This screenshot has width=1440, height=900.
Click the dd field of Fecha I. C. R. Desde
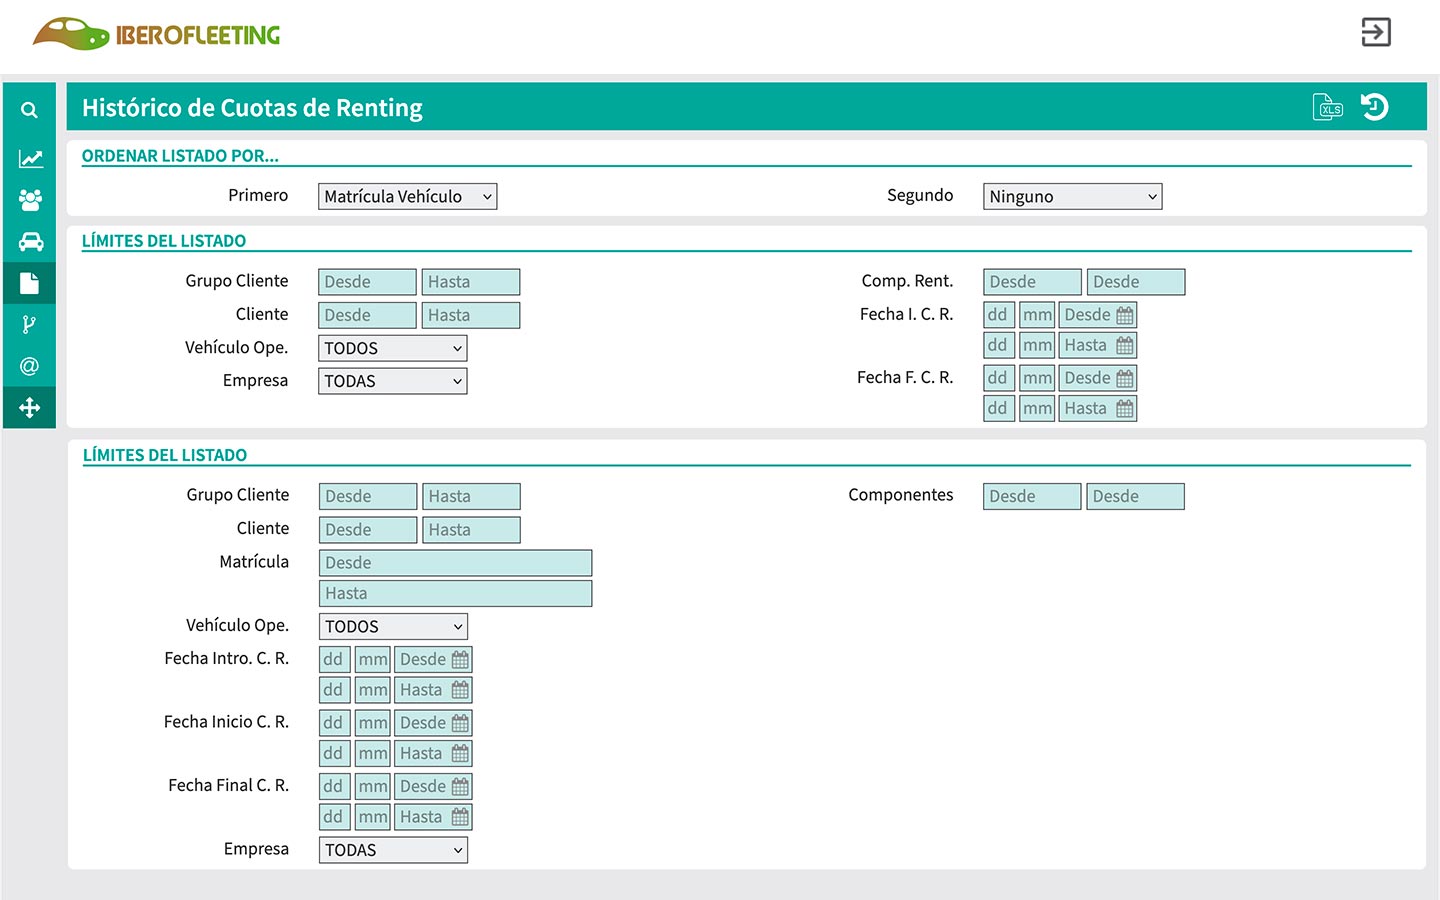(999, 315)
